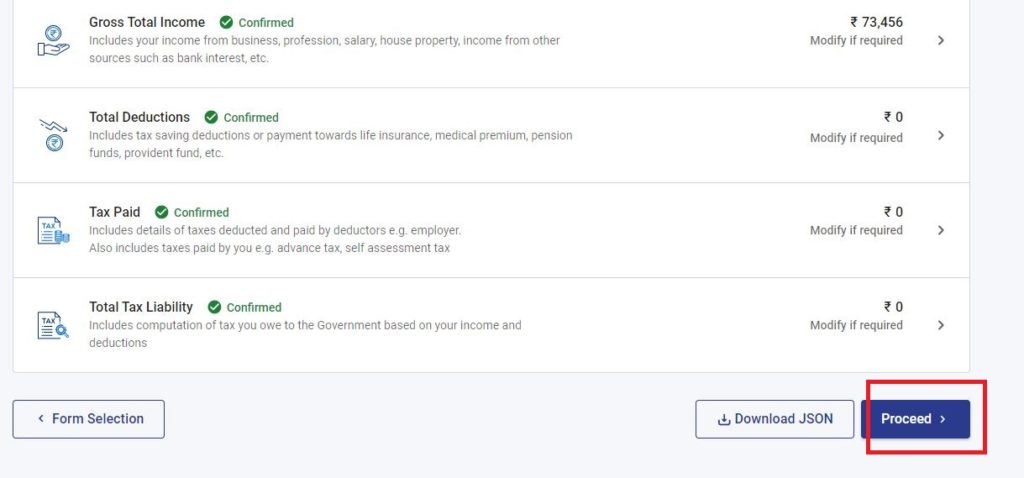
Task: Click the green Confirmed checkmark beside Total Deductions
Action: (211, 117)
